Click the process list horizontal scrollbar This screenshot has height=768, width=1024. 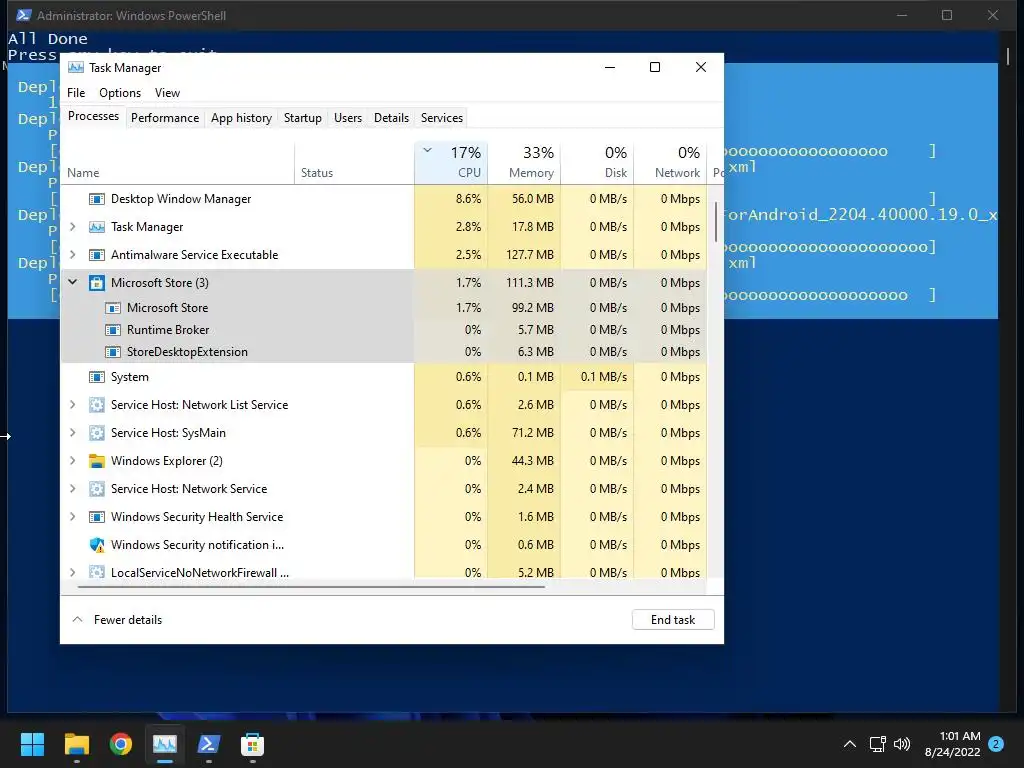click(311, 587)
